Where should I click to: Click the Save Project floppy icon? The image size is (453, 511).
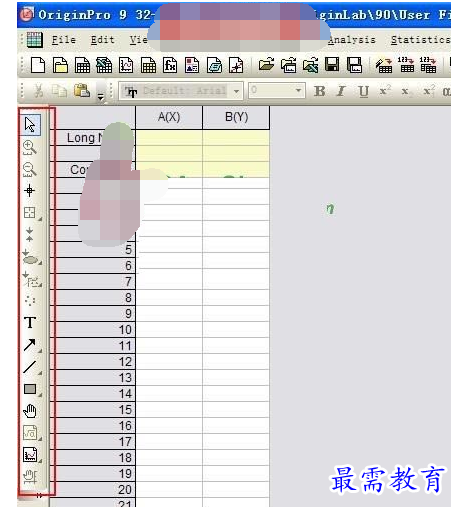[x=332, y=65]
